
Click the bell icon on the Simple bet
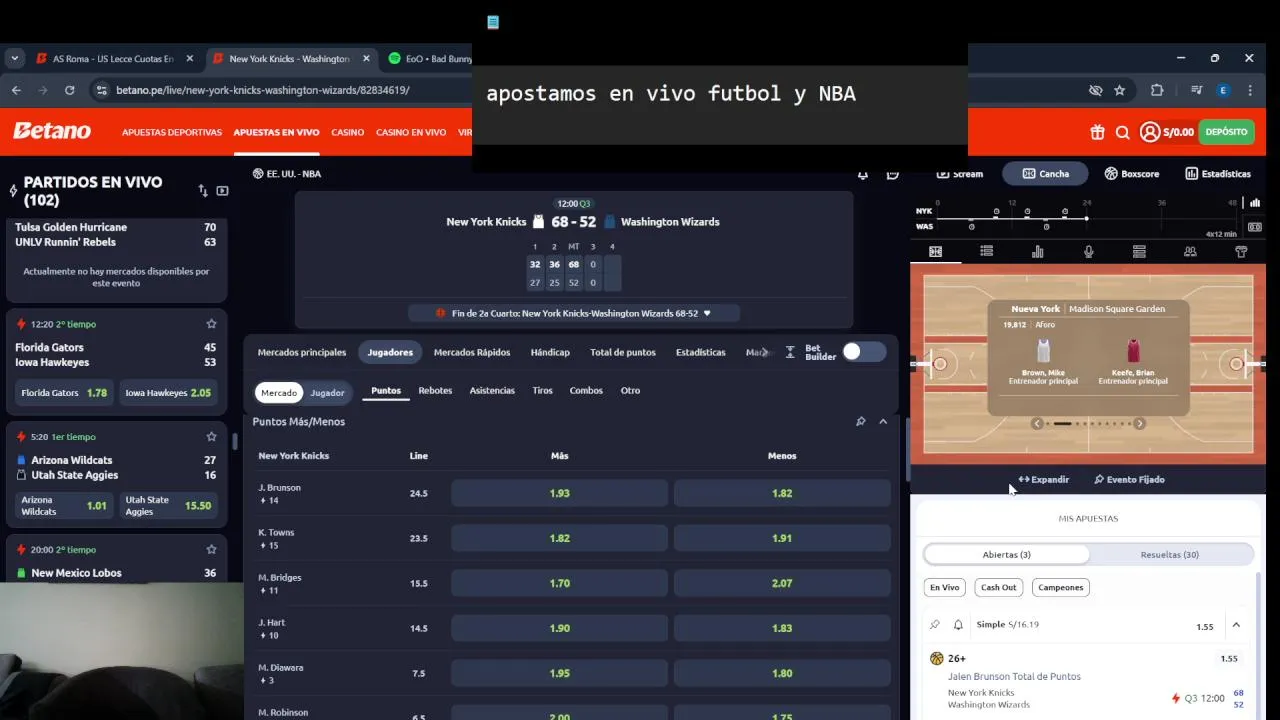coord(958,625)
